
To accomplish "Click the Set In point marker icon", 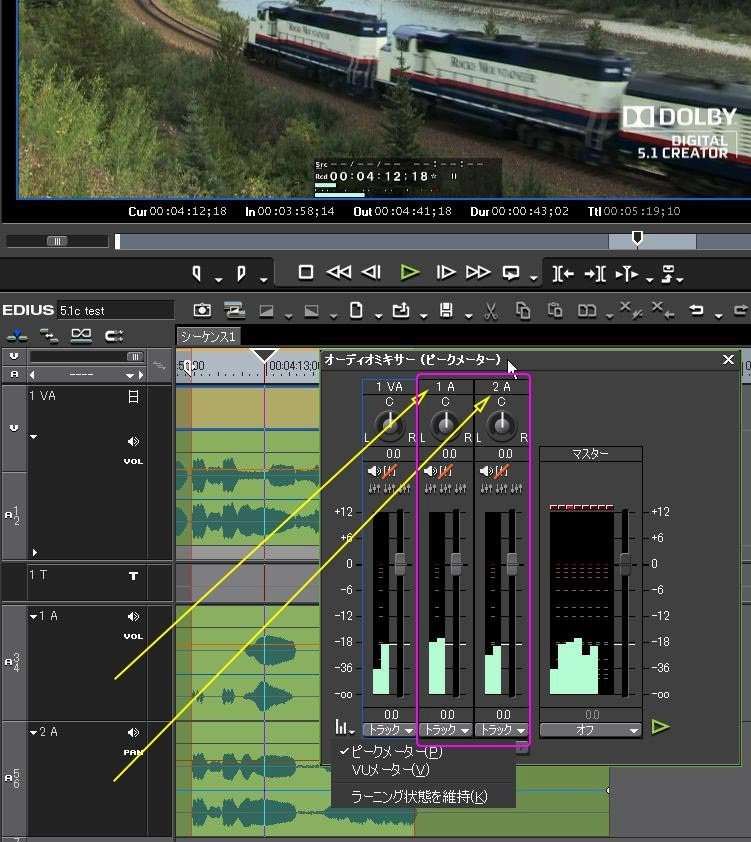I will click(x=197, y=273).
